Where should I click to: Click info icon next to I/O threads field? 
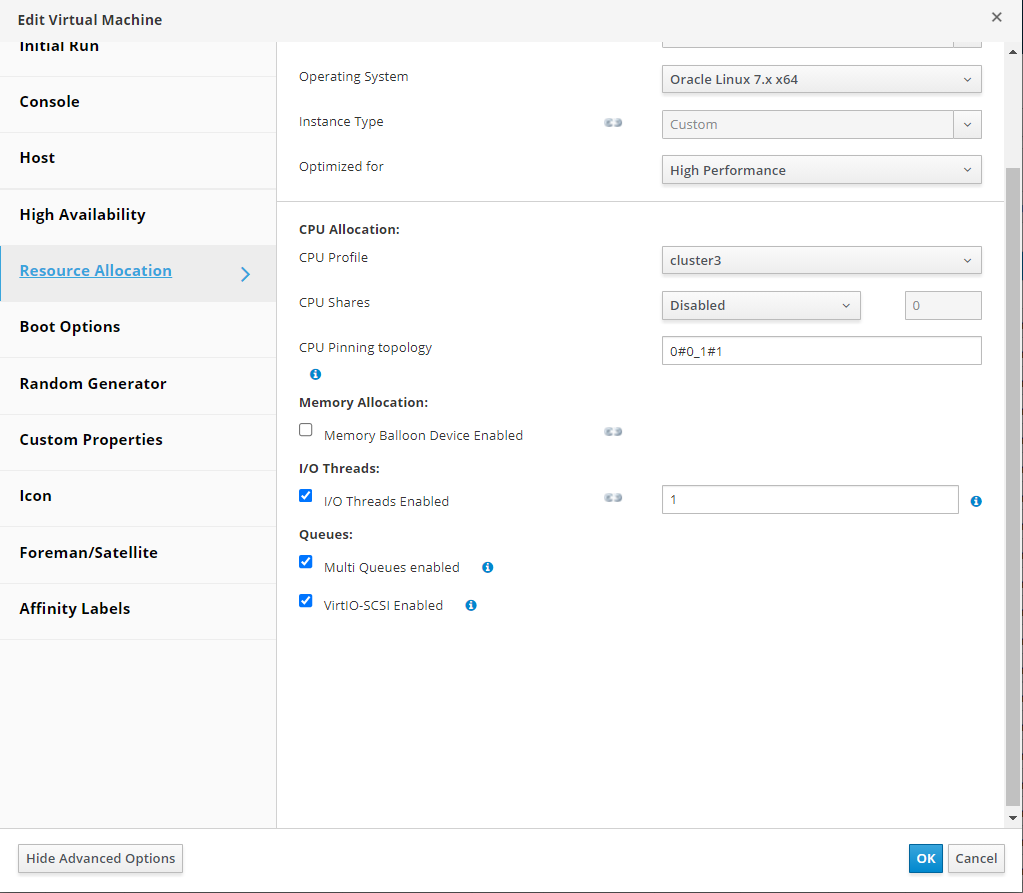pyautogui.click(x=976, y=501)
